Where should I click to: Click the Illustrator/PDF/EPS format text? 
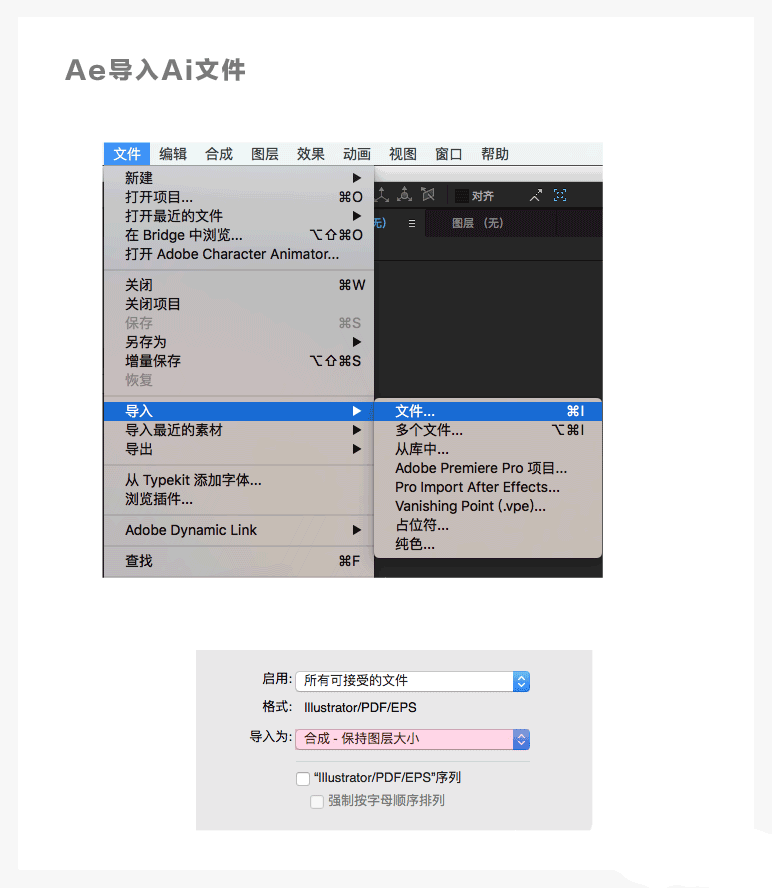coord(360,708)
